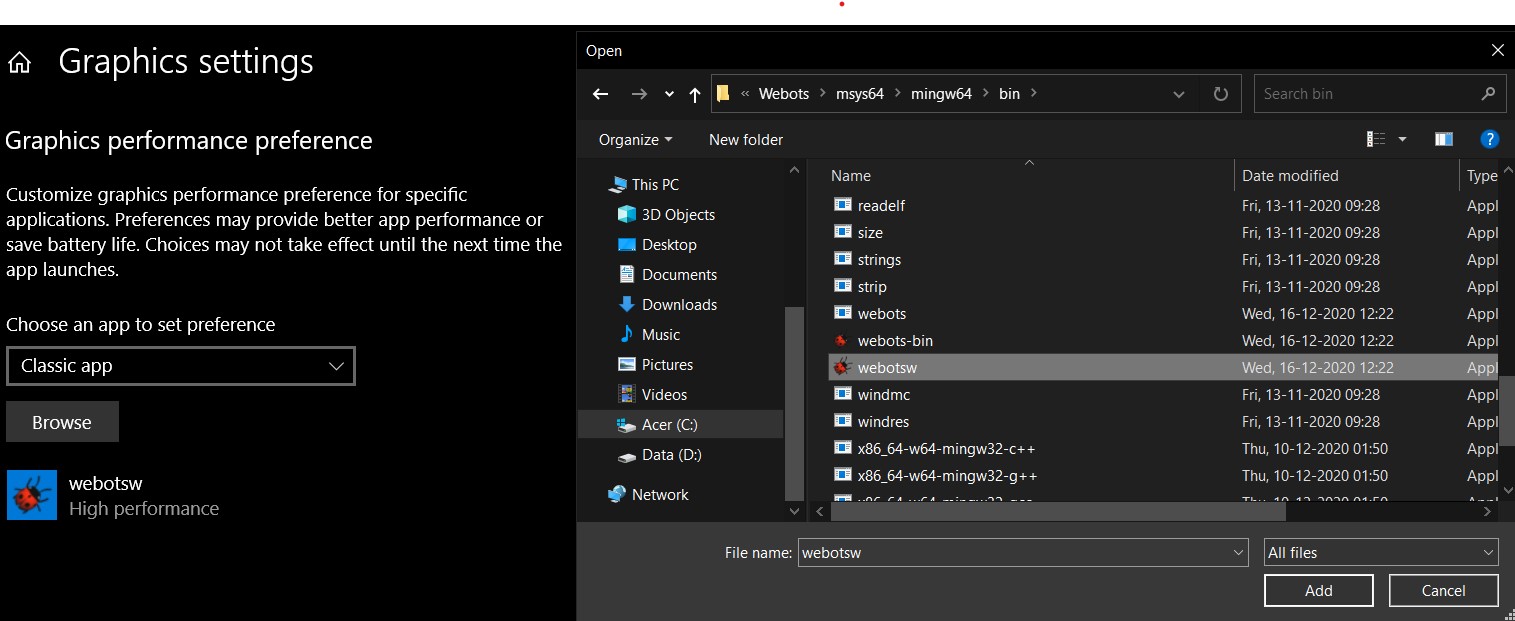Go forward in the Open dialog
The height and width of the screenshot is (621, 1515).
click(x=639, y=94)
